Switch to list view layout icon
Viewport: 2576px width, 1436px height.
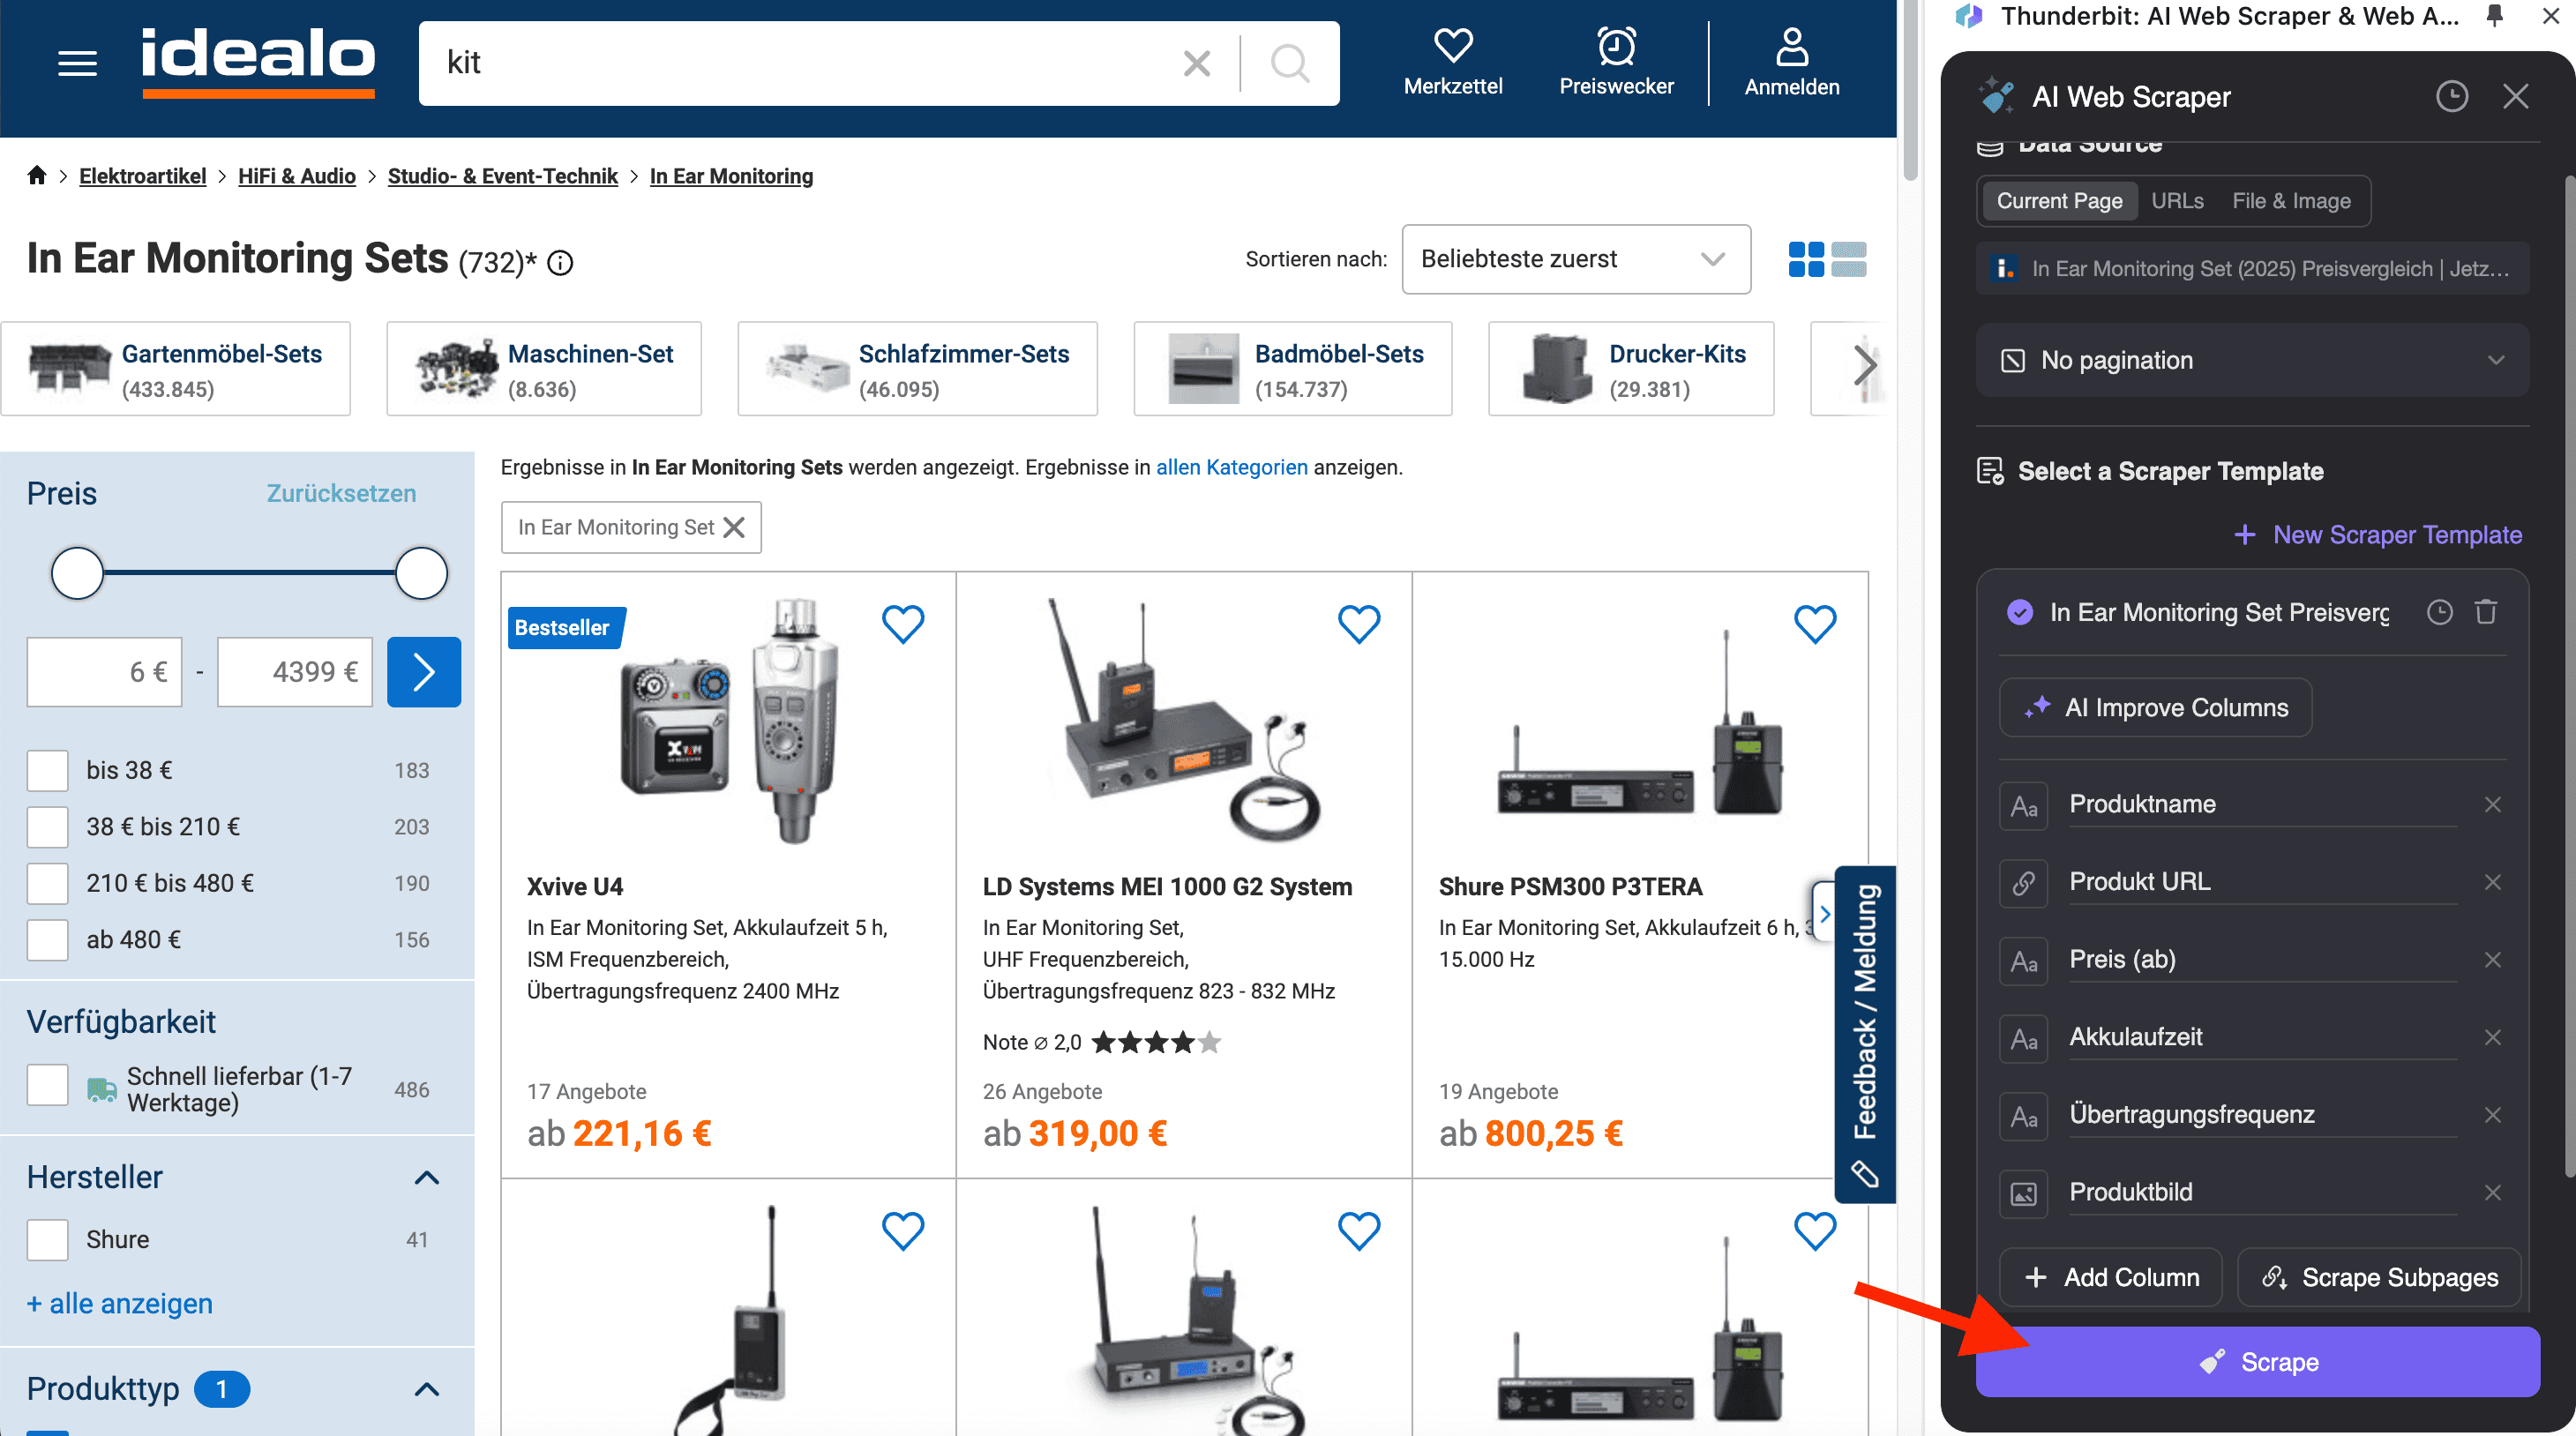(x=1849, y=259)
